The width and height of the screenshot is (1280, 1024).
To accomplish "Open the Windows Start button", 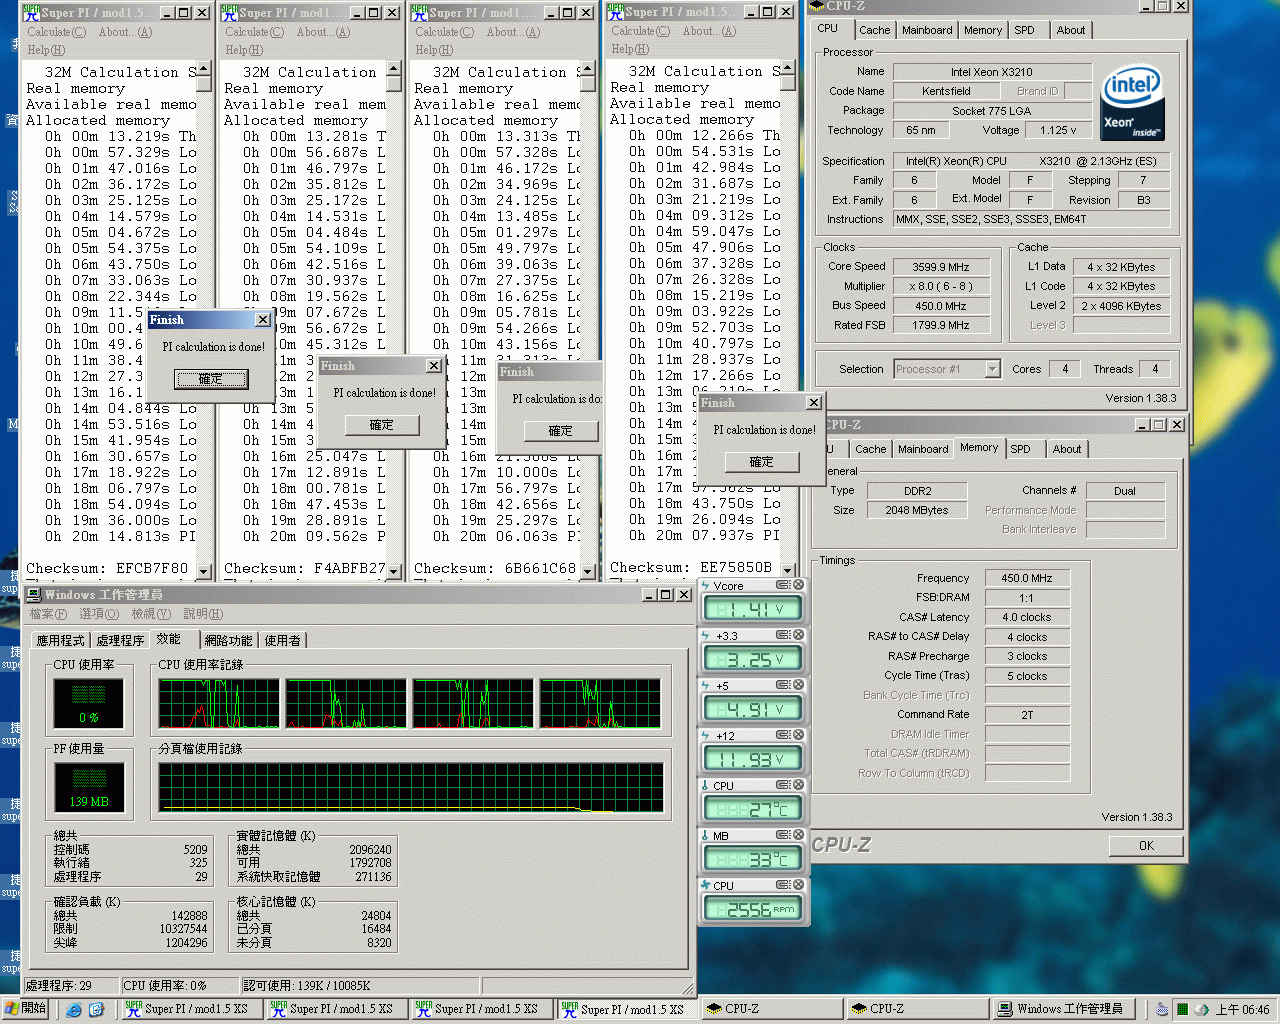I will coord(26,1008).
